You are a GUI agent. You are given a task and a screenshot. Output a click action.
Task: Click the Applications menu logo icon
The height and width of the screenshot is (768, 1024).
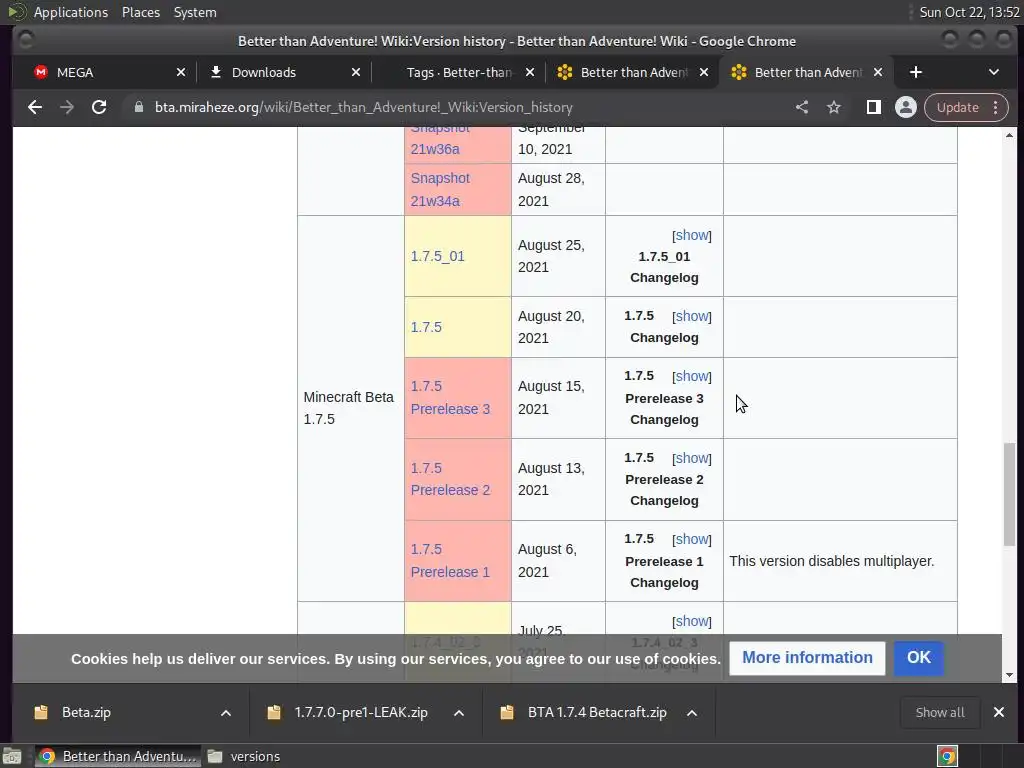tap(16, 12)
